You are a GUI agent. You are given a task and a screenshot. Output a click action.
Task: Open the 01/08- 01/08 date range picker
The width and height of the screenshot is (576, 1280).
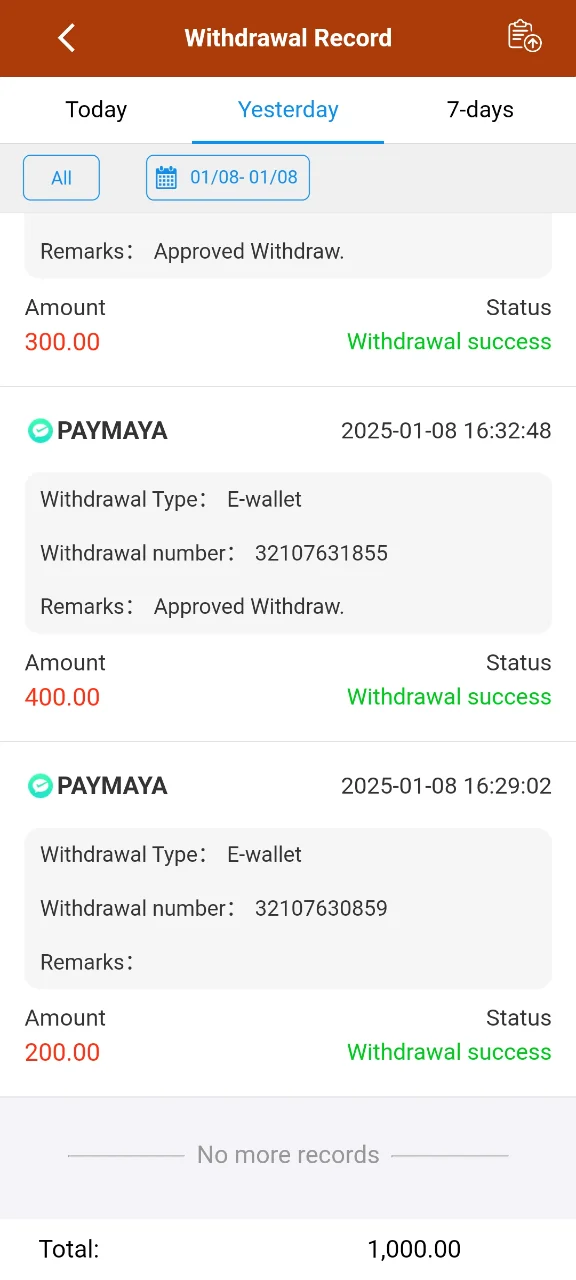pyautogui.click(x=228, y=178)
